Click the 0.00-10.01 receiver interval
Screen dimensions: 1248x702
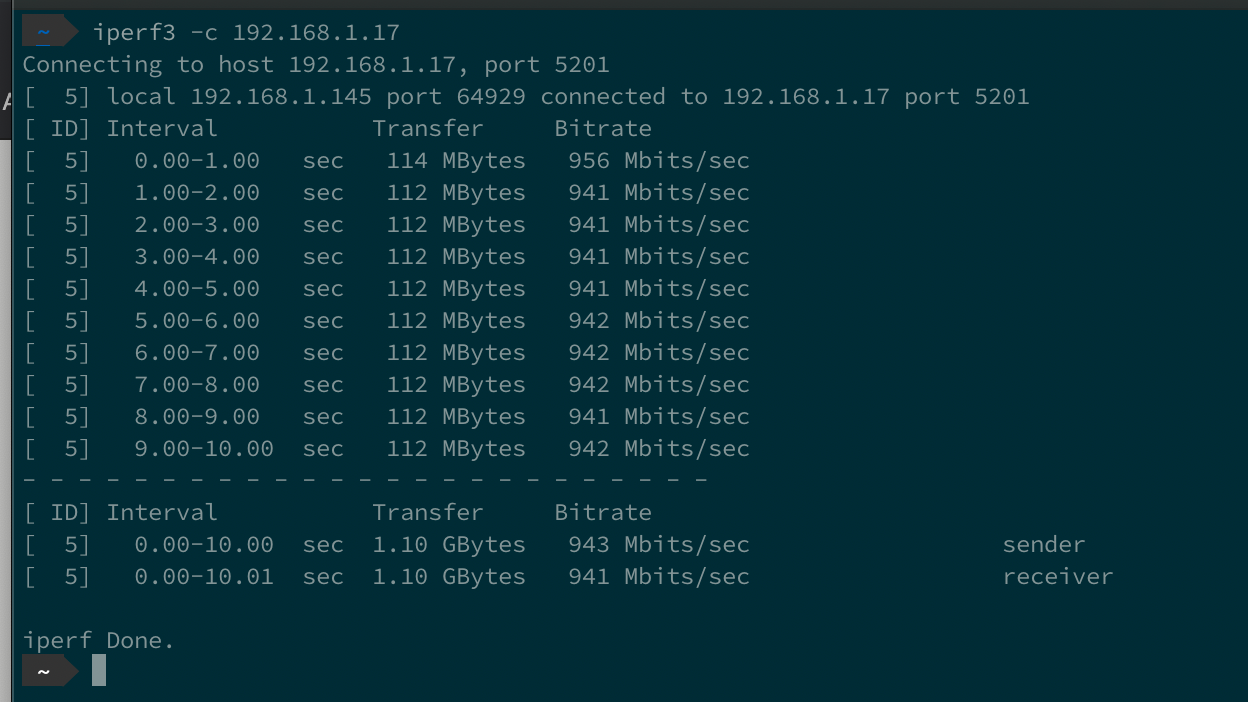pyautogui.click(x=204, y=577)
